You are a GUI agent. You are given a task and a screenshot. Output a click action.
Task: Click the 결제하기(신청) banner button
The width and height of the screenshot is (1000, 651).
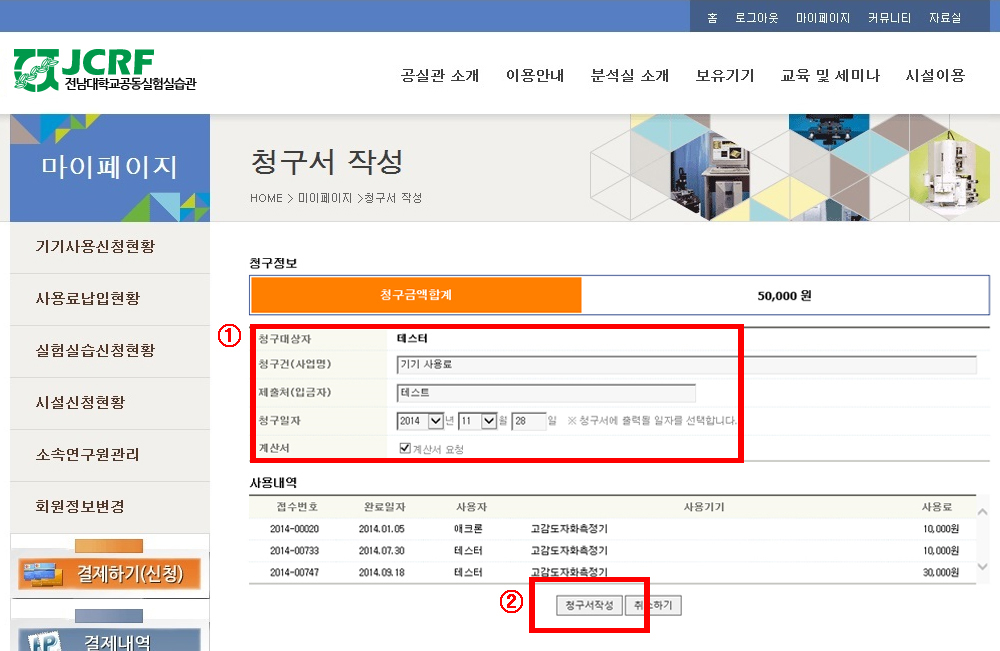click(x=110, y=573)
